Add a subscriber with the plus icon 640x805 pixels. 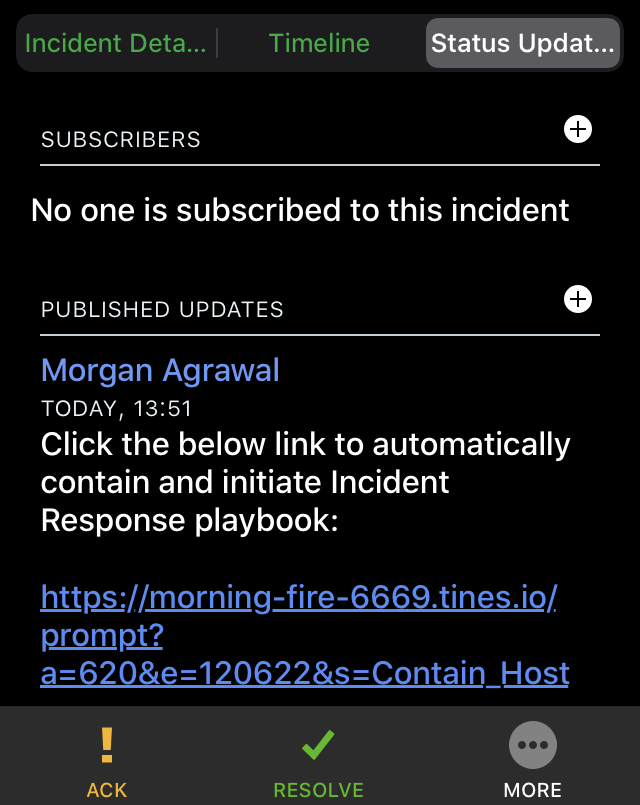pyautogui.click(x=578, y=129)
